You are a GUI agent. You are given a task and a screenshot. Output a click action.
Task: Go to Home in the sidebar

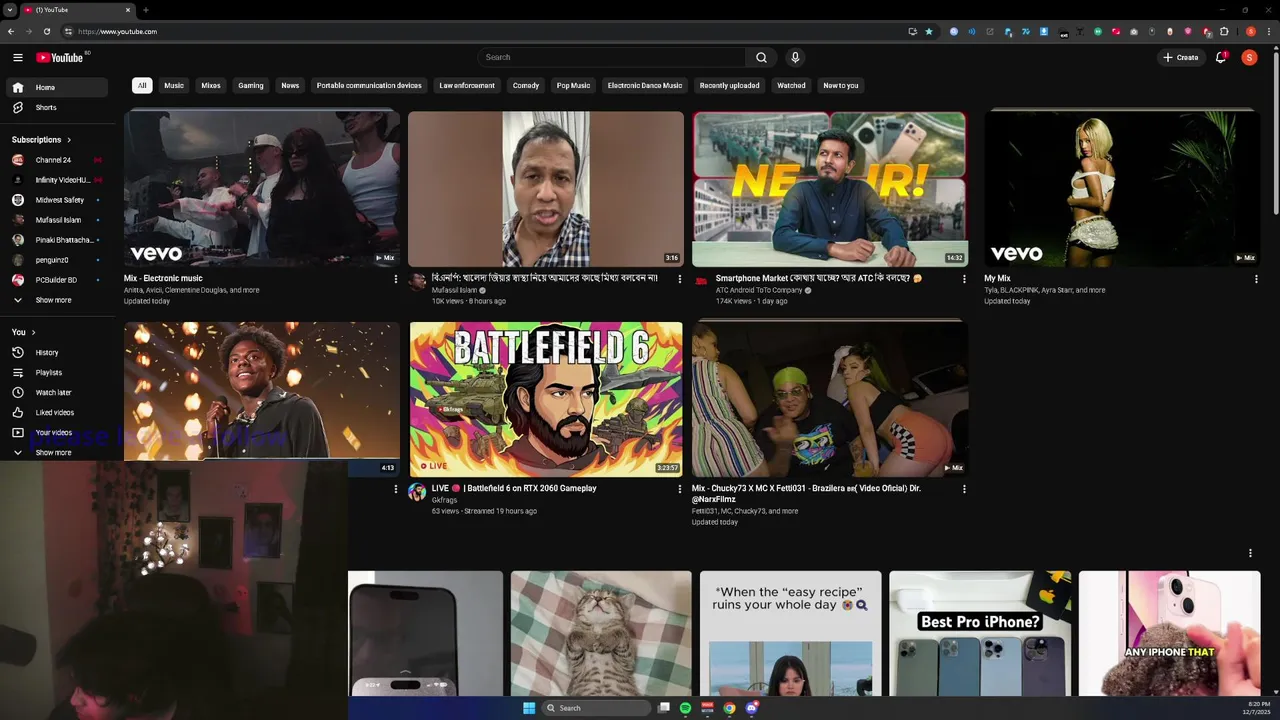click(x=56, y=87)
